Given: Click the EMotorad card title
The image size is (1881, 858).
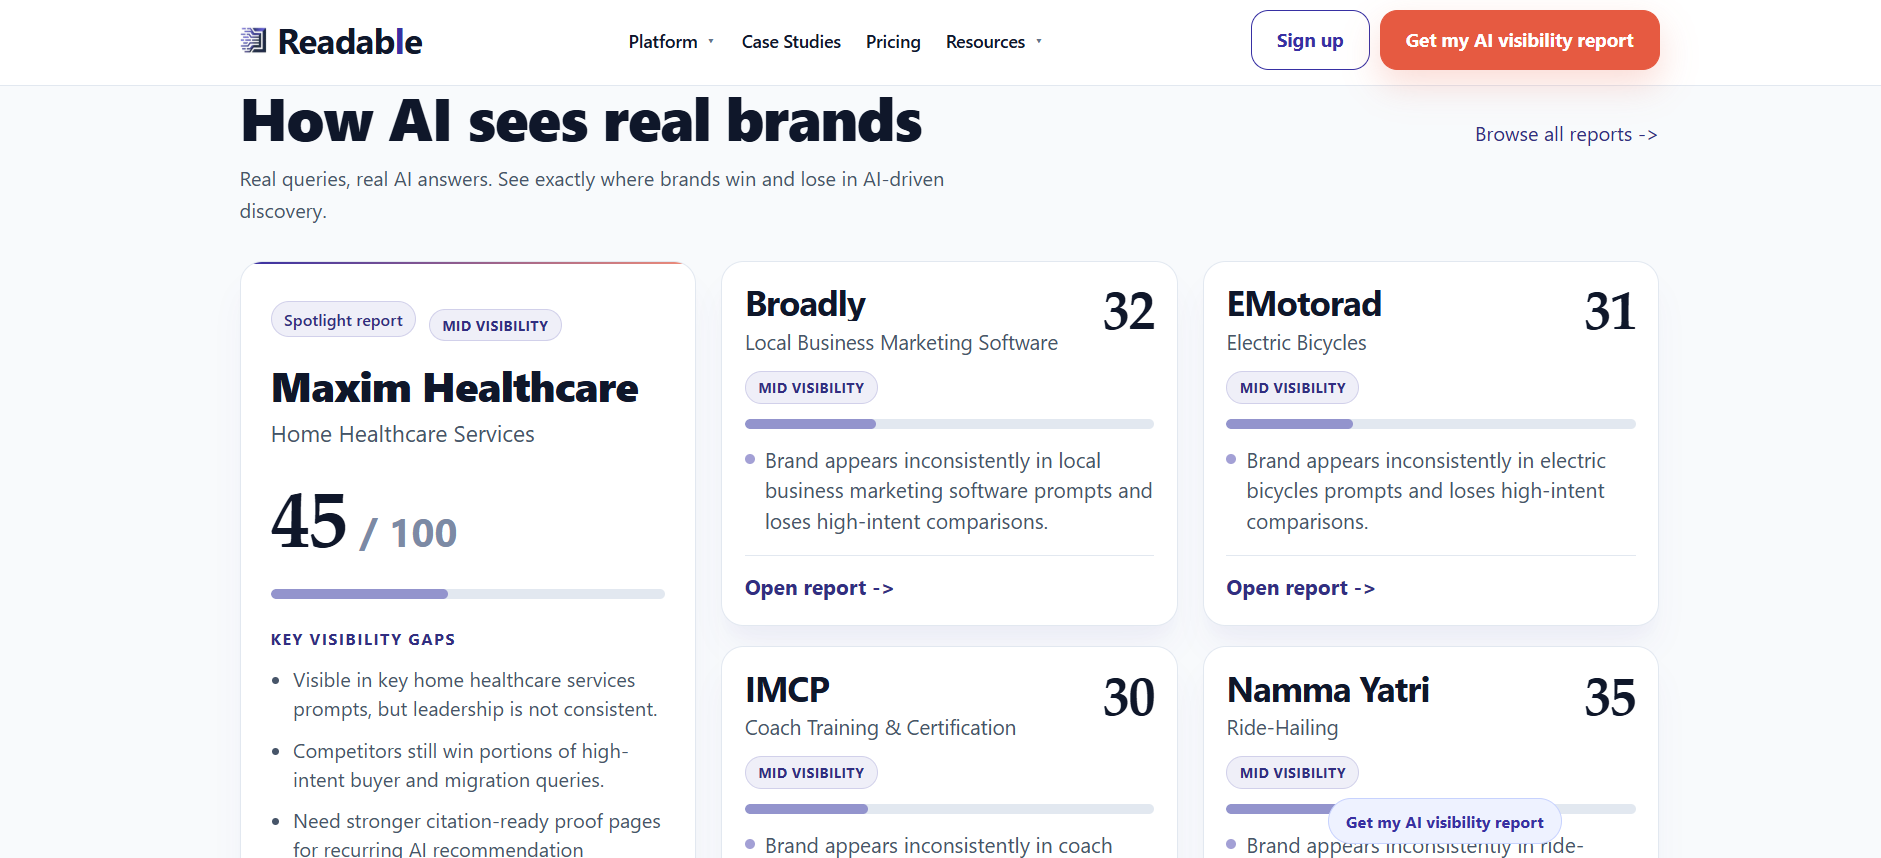Looking at the screenshot, I should (x=1304, y=304).
